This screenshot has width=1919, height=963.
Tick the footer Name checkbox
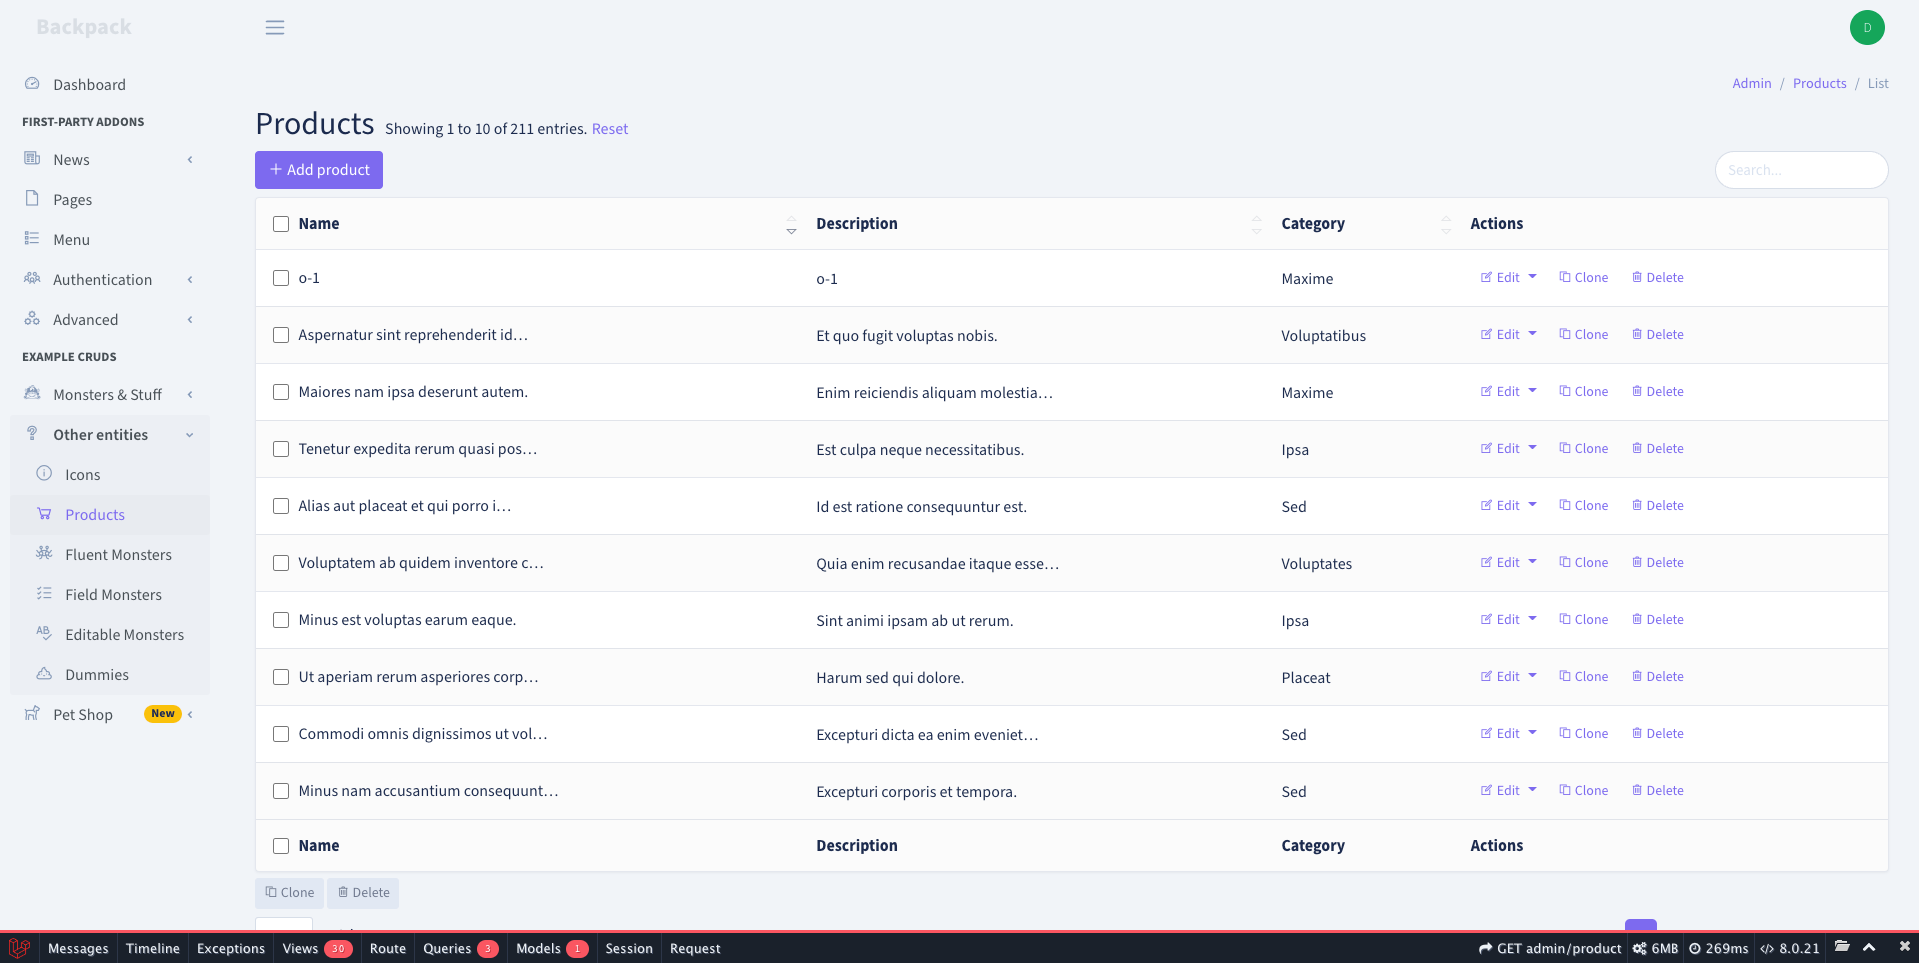coord(281,846)
